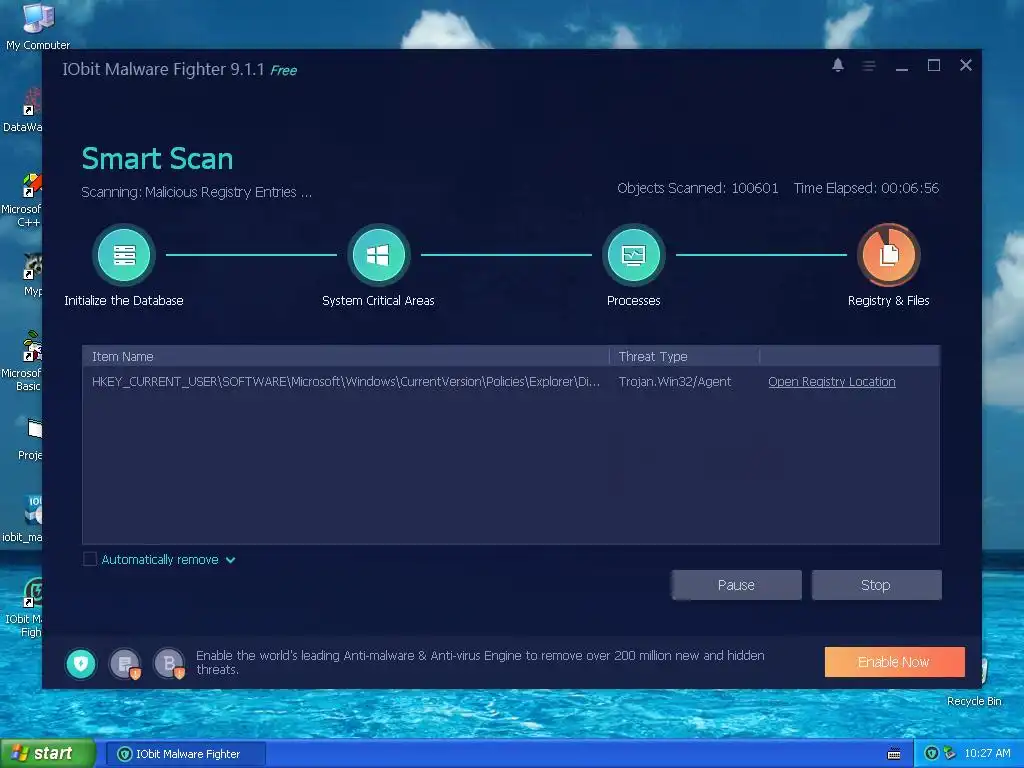Viewport: 1024px width, 768px height.
Task: Click the orange Enable Now button
Action: tap(894, 662)
